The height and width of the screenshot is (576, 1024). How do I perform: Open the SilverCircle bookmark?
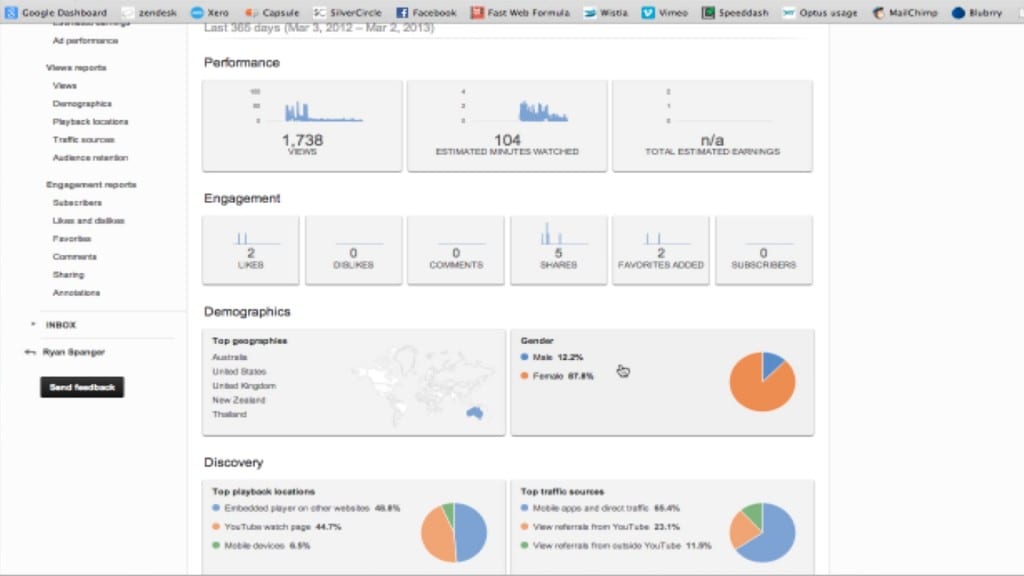[x=347, y=12]
